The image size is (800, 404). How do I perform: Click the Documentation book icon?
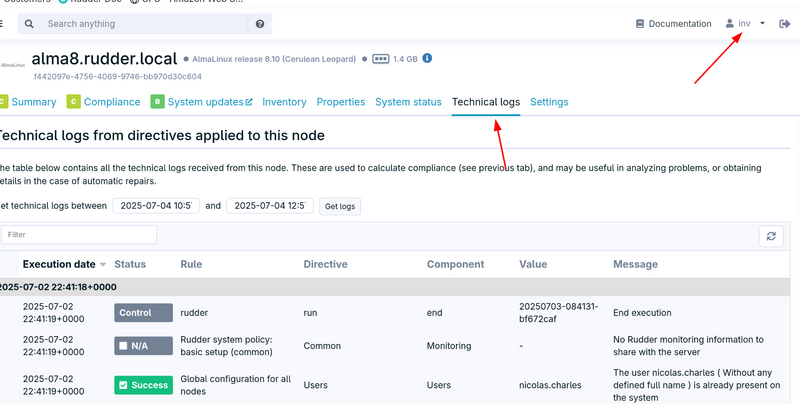coord(640,23)
